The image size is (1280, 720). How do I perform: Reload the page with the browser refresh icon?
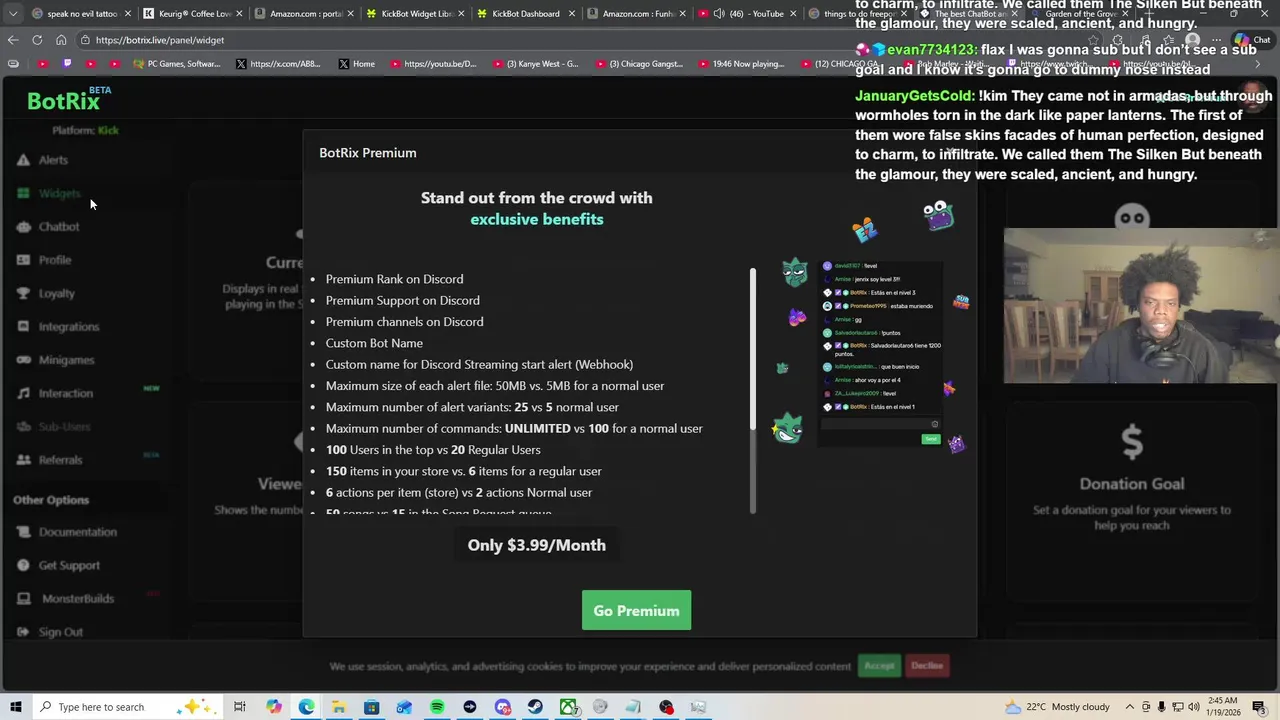(x=37, y=40)
